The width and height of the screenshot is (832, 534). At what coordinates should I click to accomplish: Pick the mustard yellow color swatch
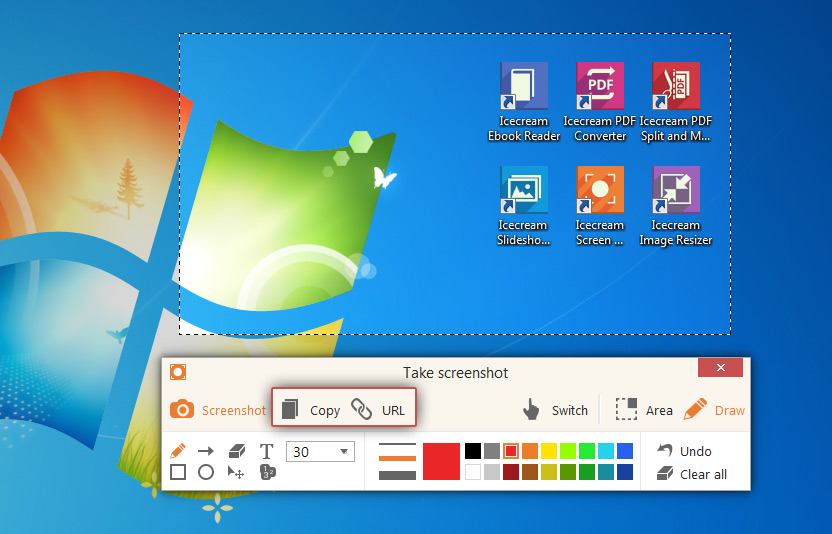[549, 472]
